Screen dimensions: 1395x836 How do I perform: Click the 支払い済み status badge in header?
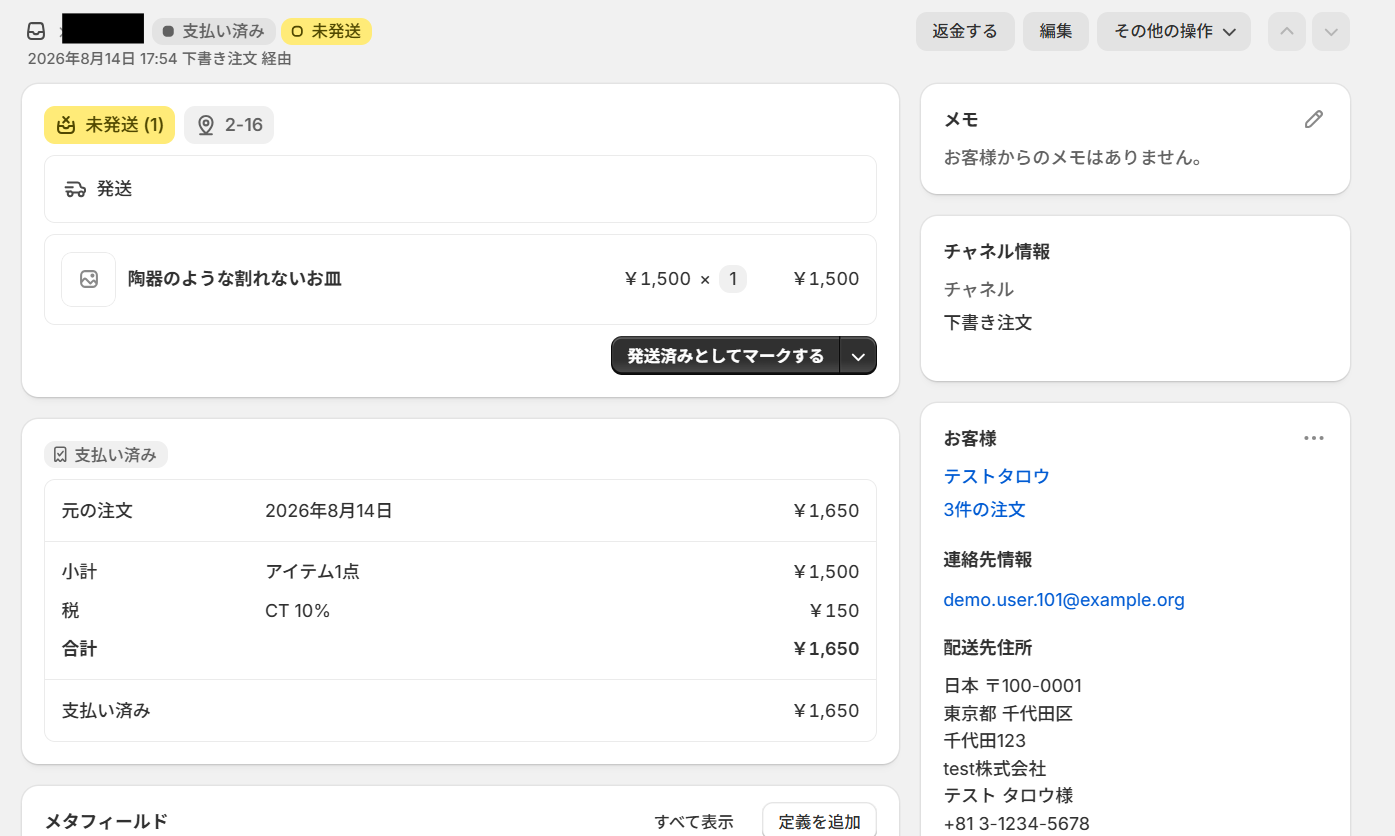214,31
